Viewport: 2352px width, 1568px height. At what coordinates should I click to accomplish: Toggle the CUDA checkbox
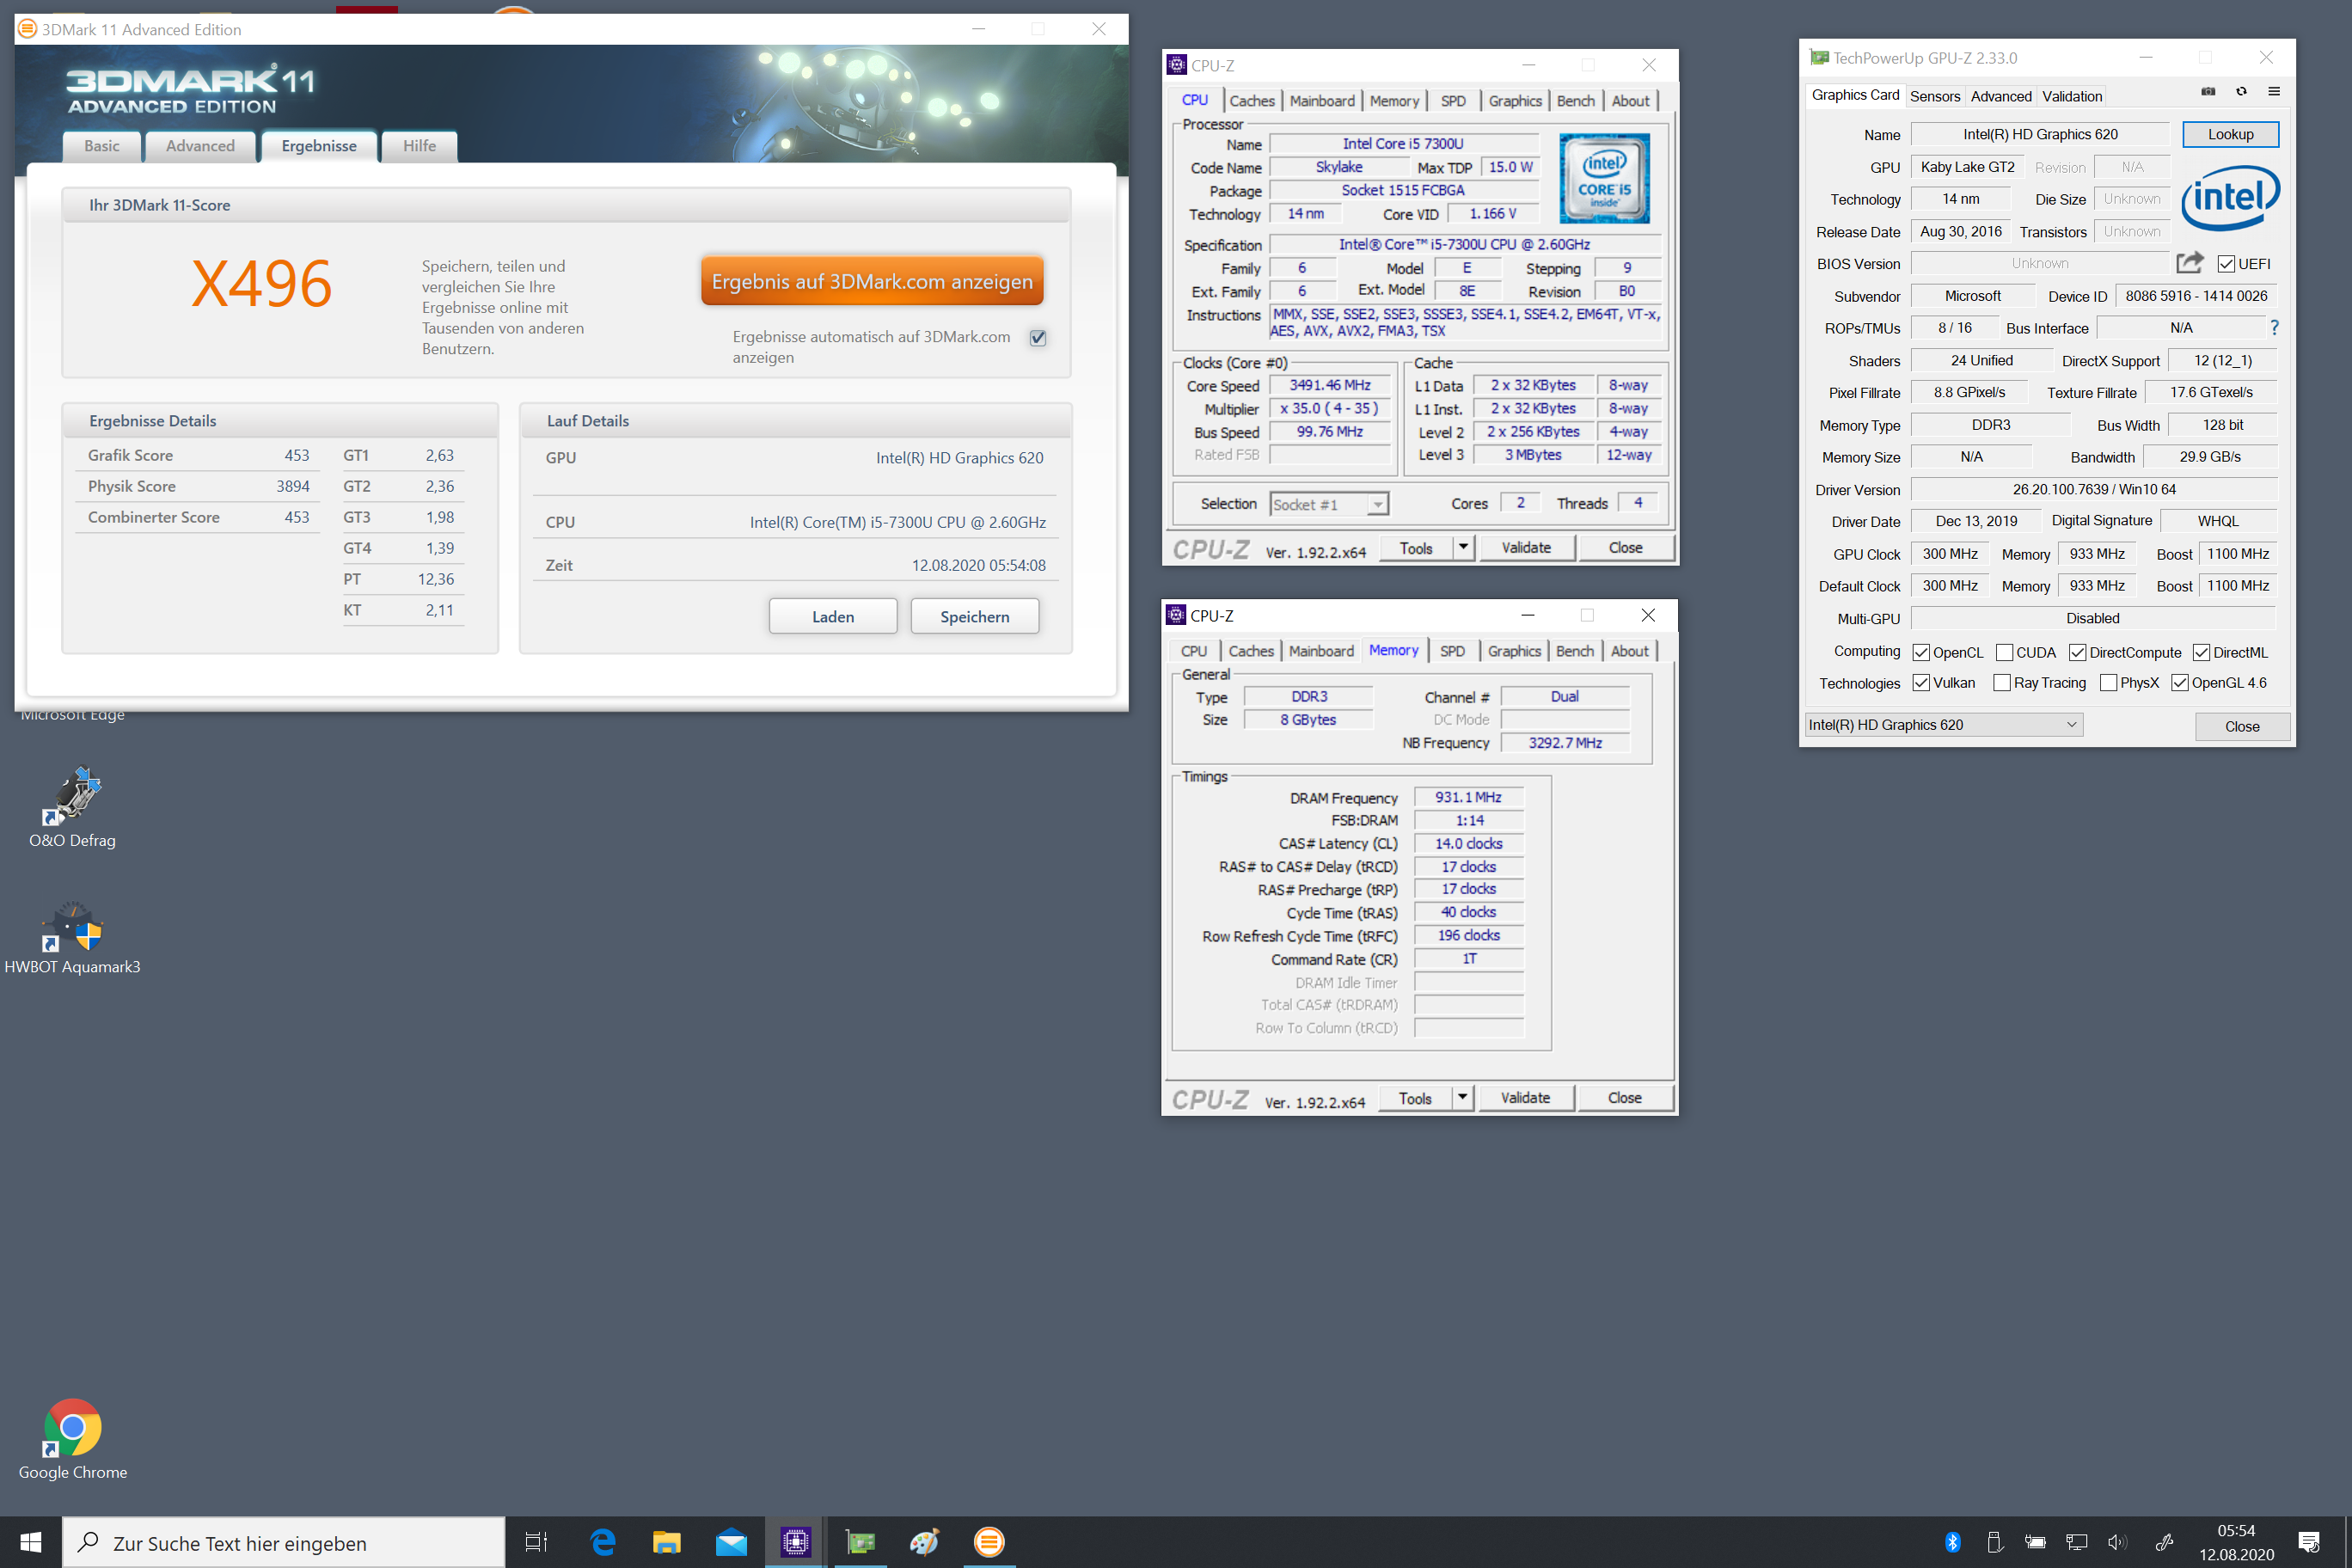coord(2004,652)
